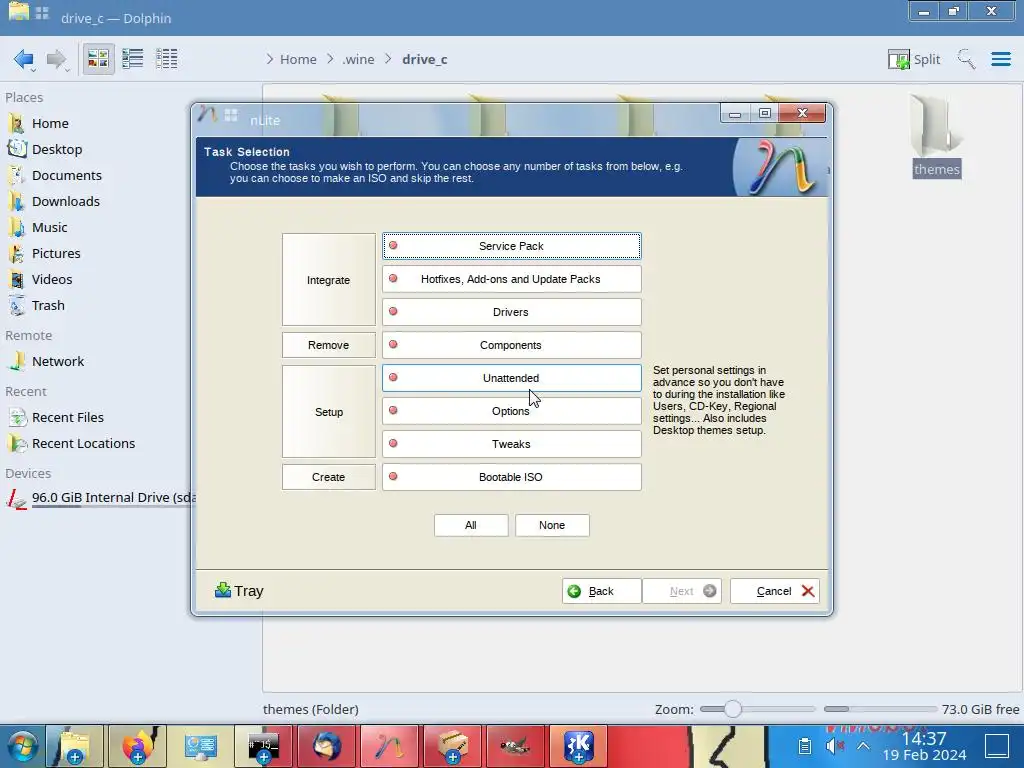Enable the Bootable ISO task
Viewport: 1024px width, 768px height.
pos(511,477)
